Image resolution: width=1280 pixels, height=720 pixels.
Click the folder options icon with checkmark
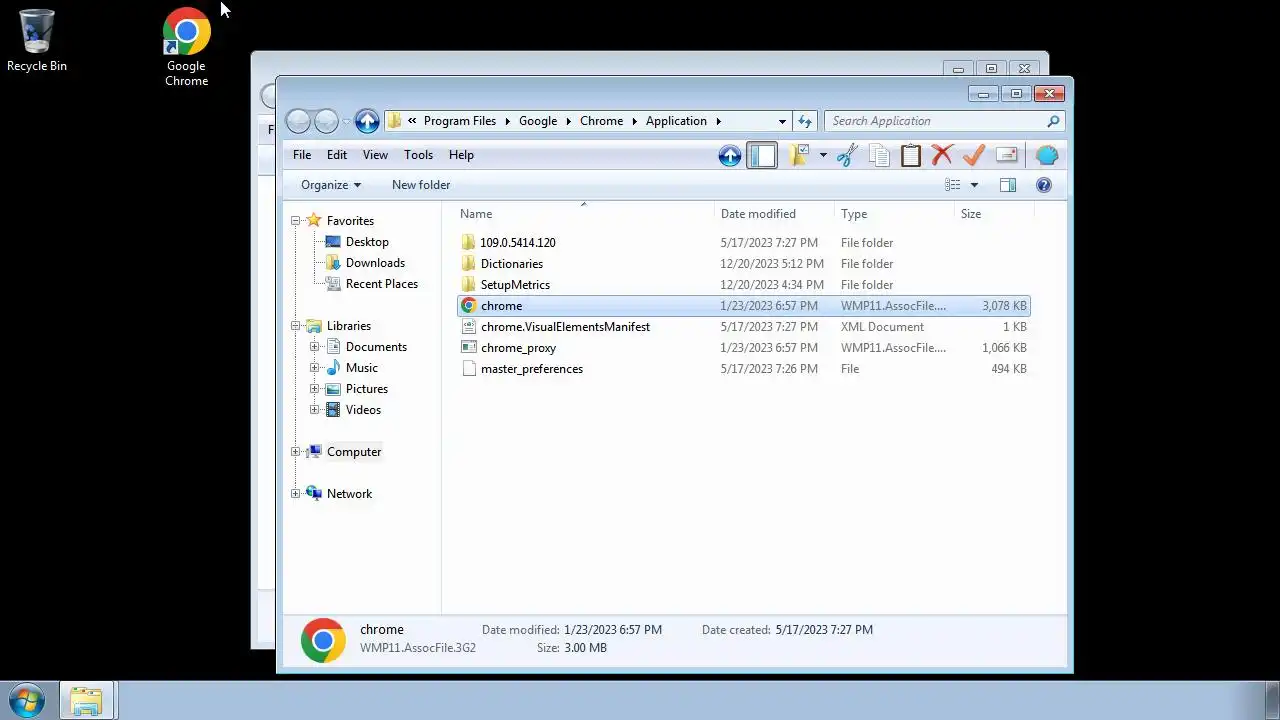click(x=799, y=155)
